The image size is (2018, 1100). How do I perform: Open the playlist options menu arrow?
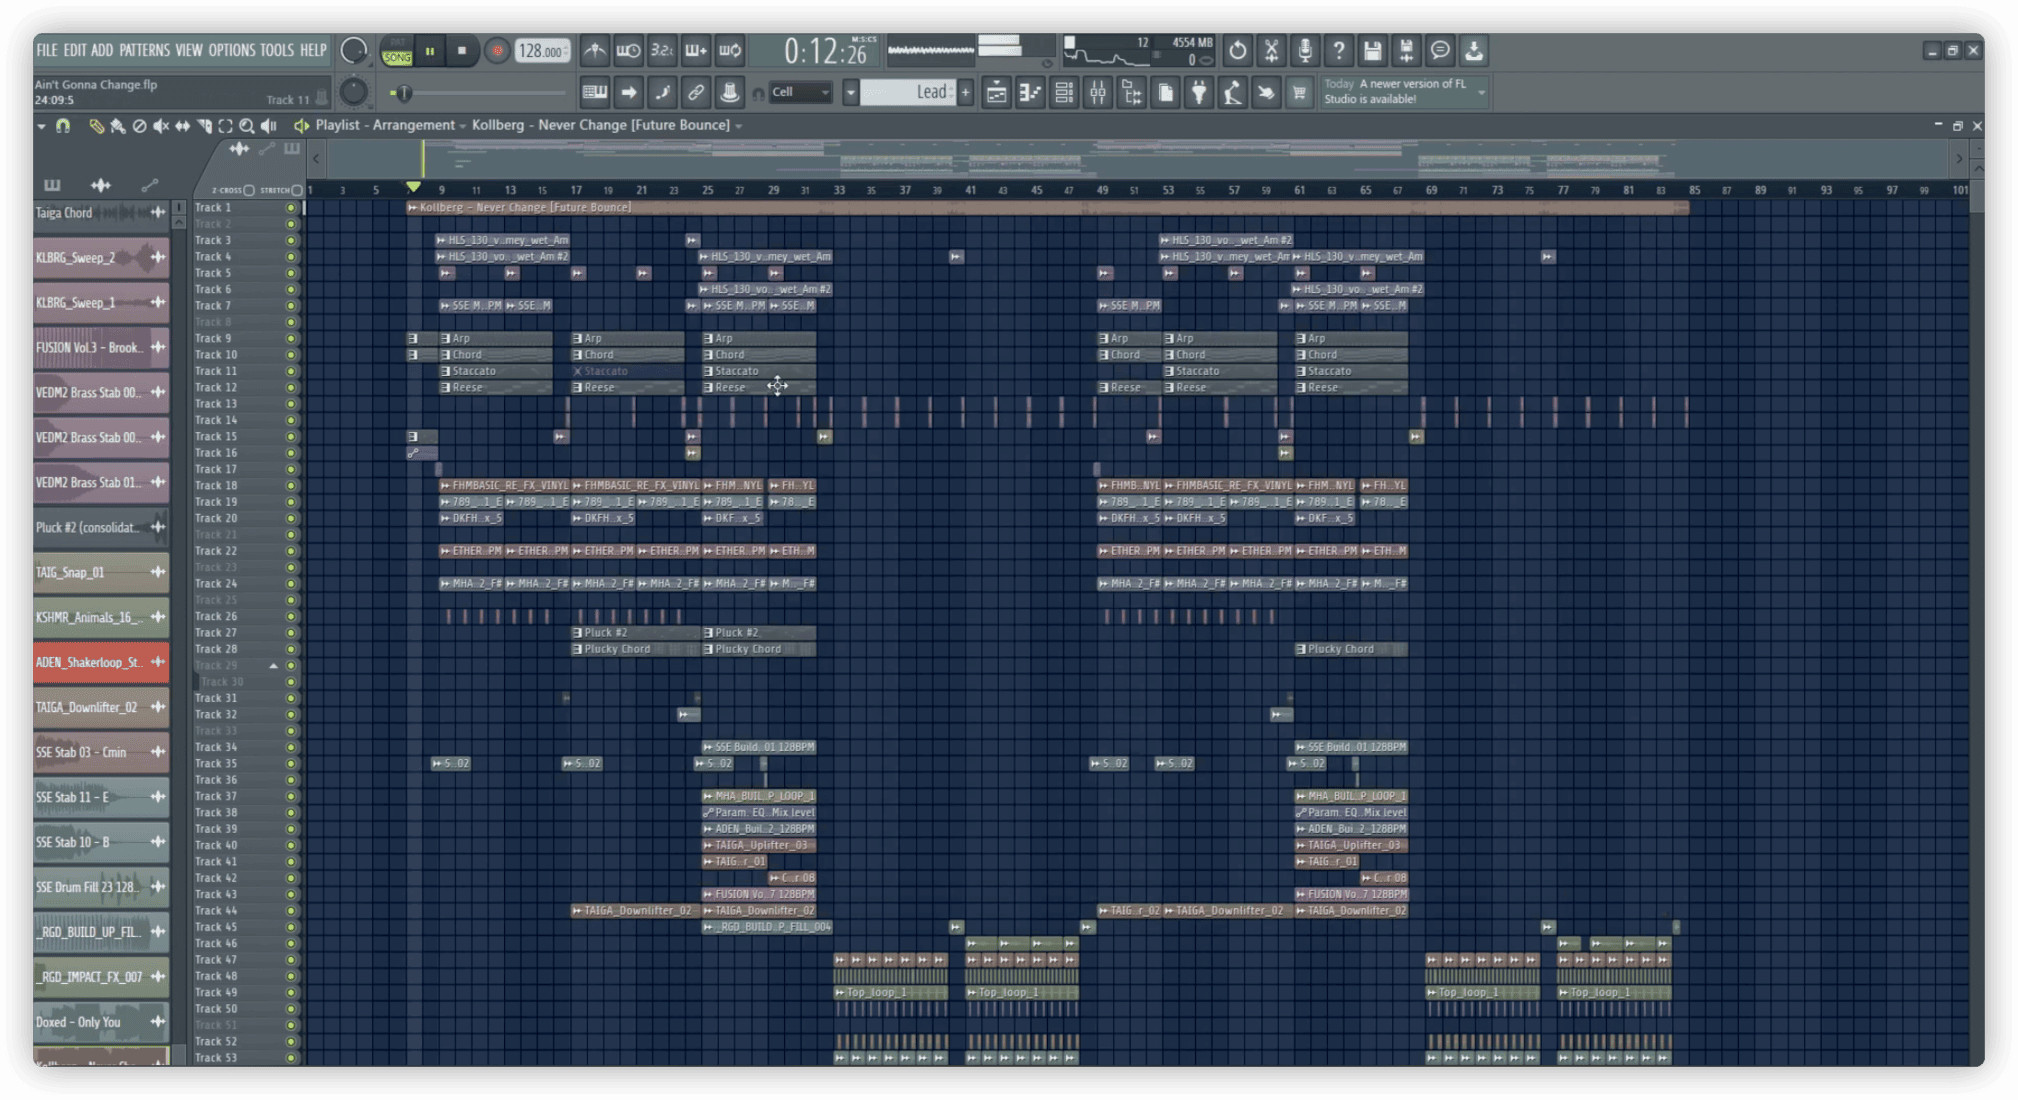41,126
